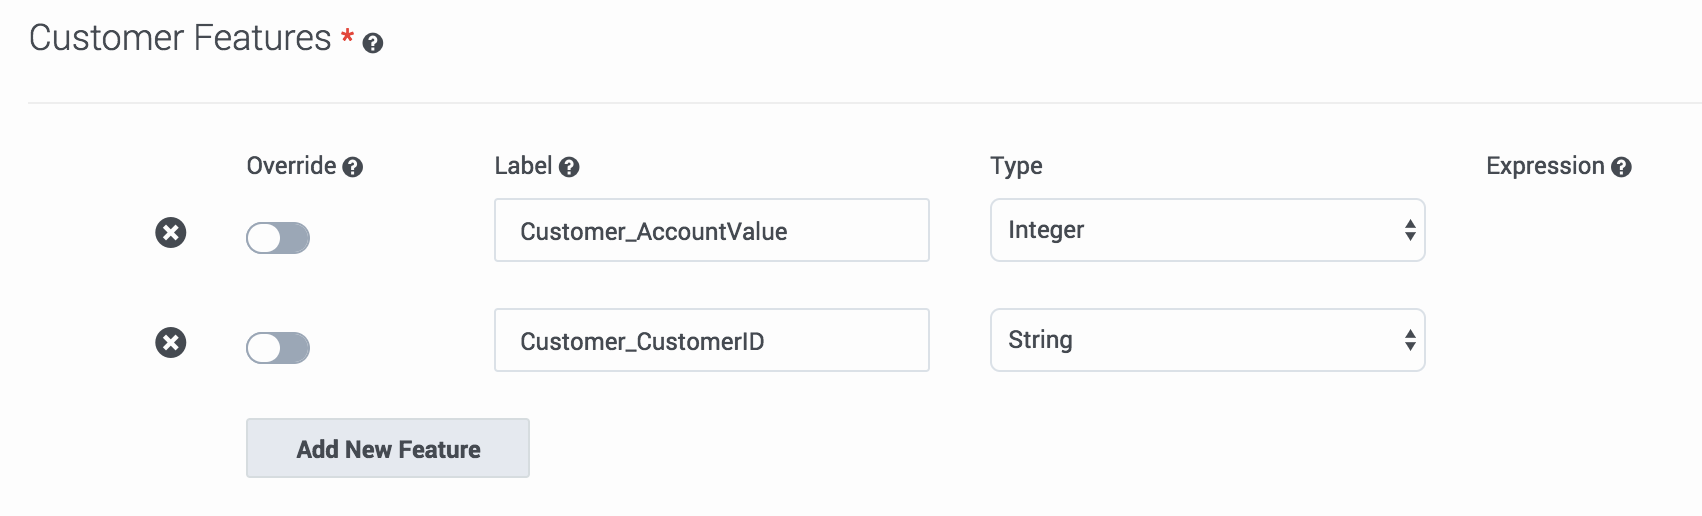Click the help icon beside Customer Features

[x=373, y=43]
